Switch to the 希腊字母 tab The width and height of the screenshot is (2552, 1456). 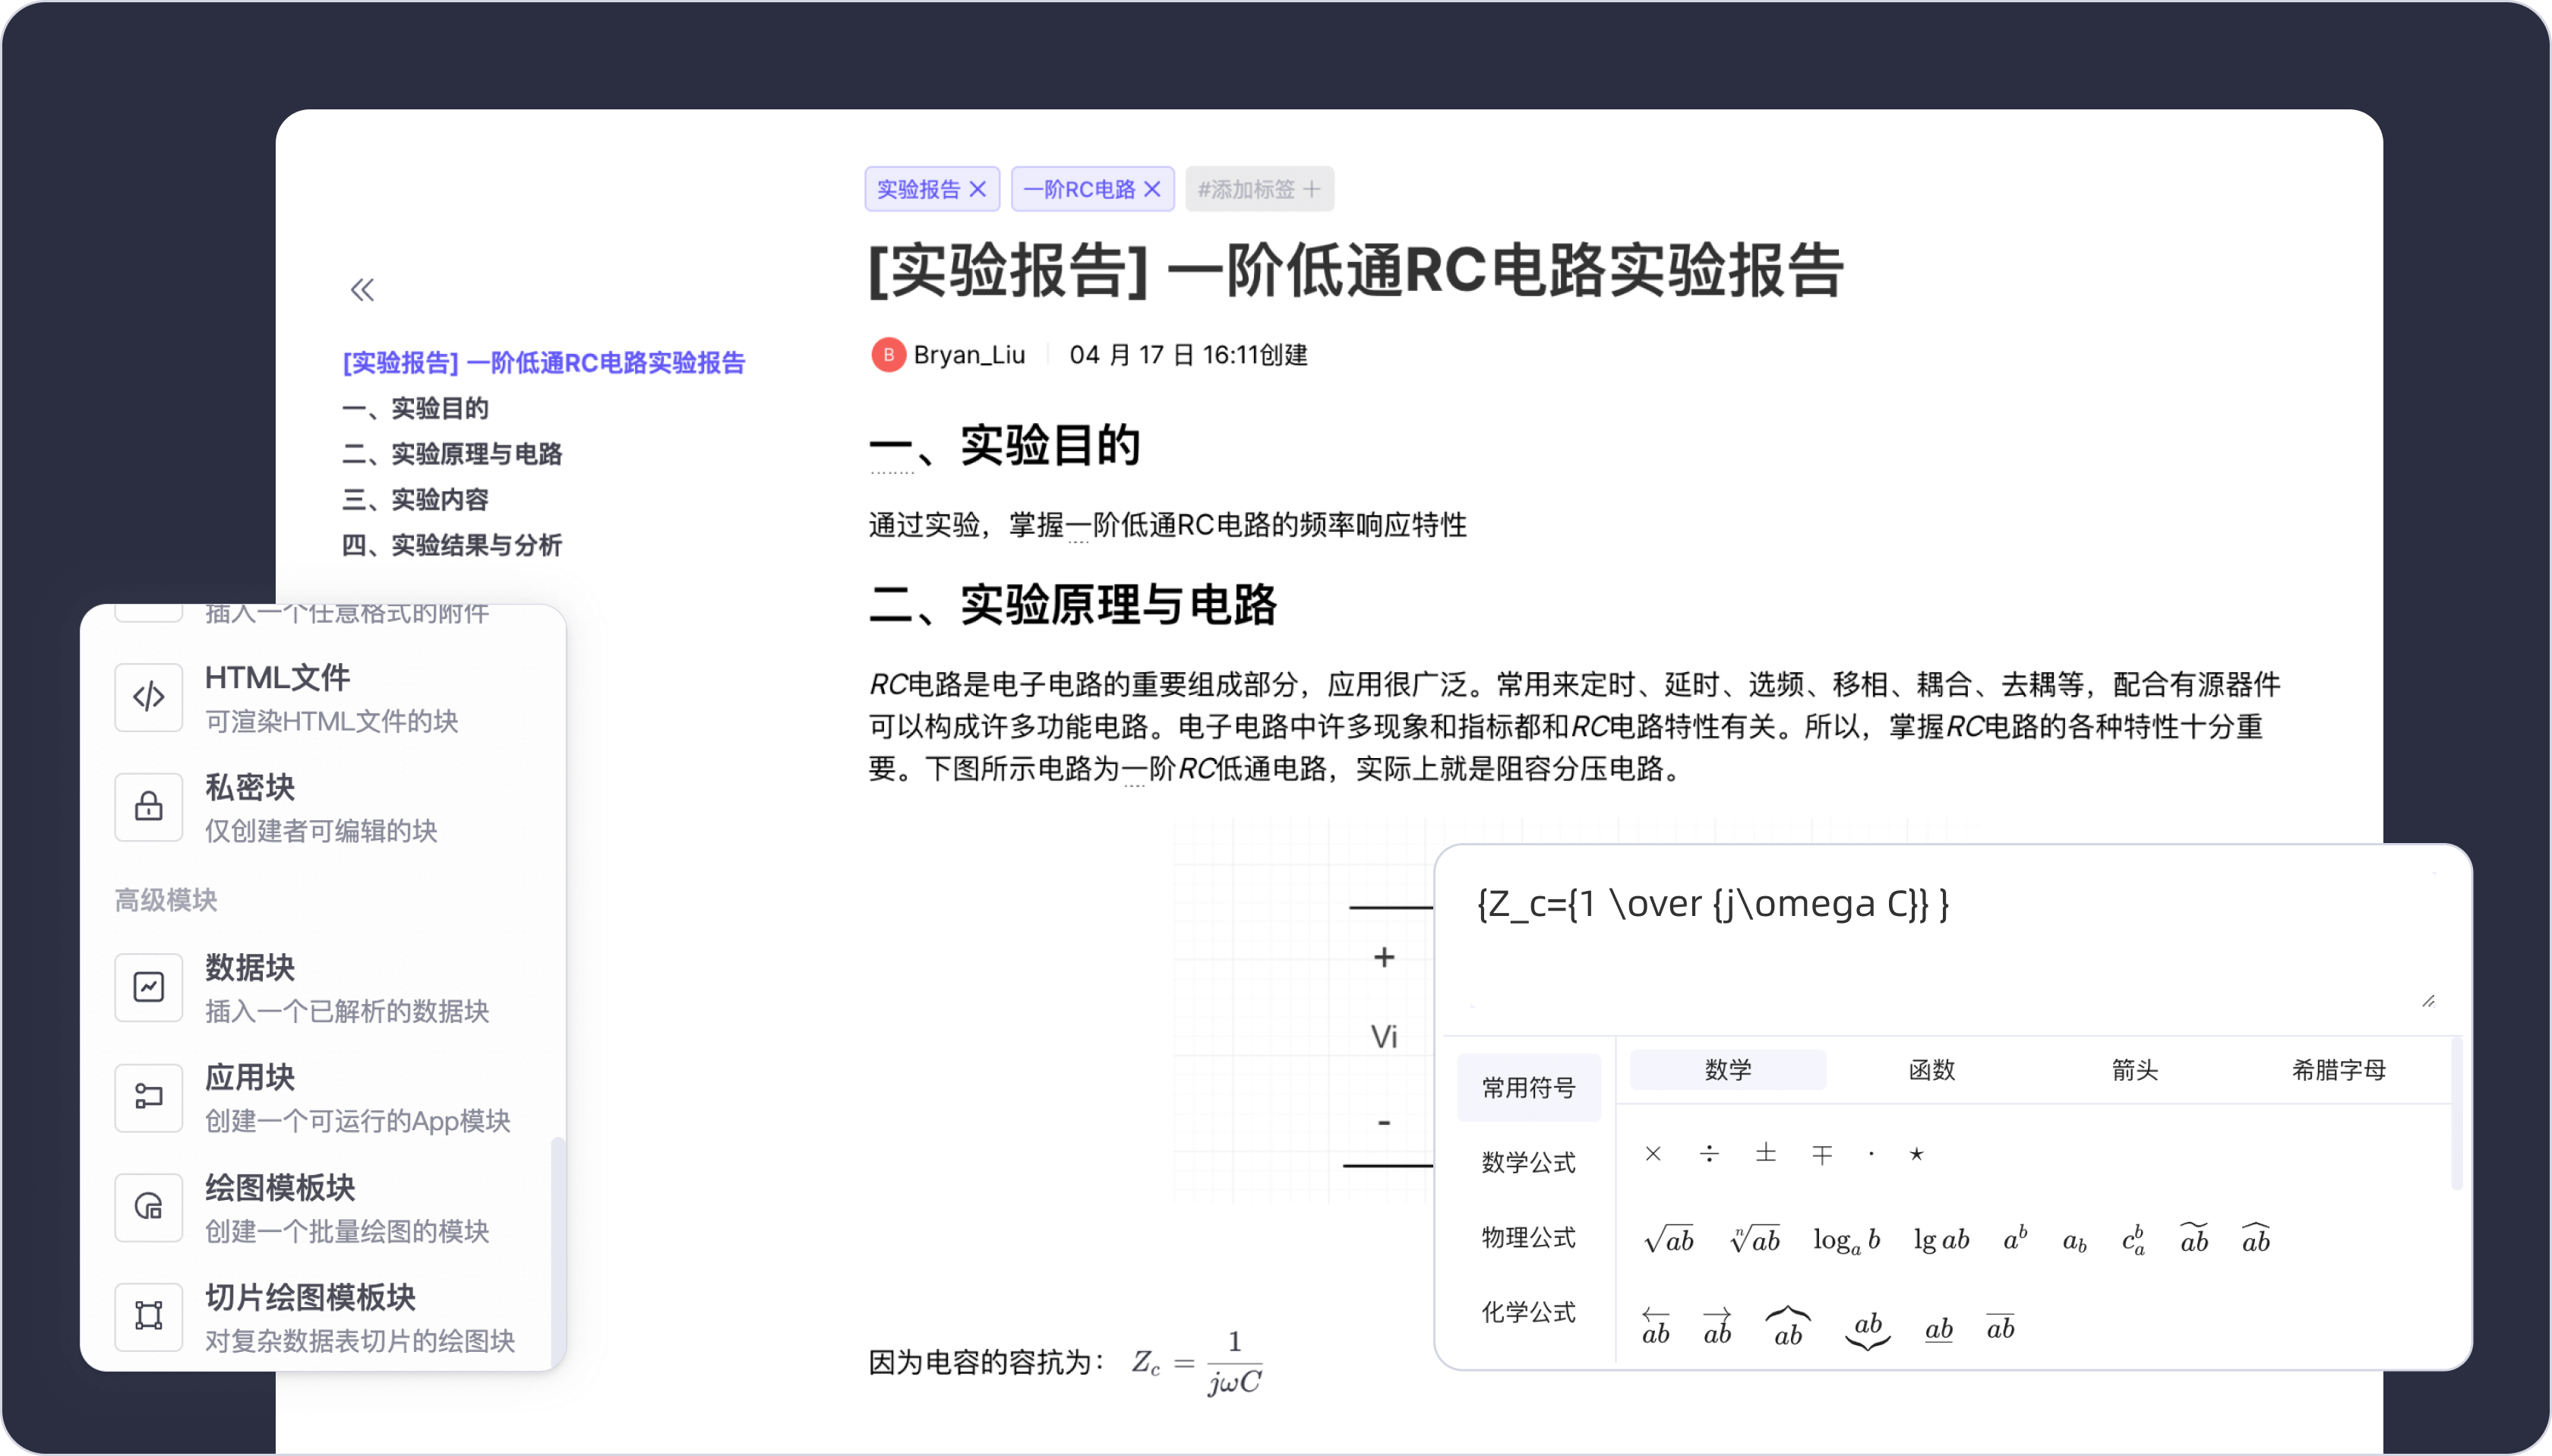2338,1070
